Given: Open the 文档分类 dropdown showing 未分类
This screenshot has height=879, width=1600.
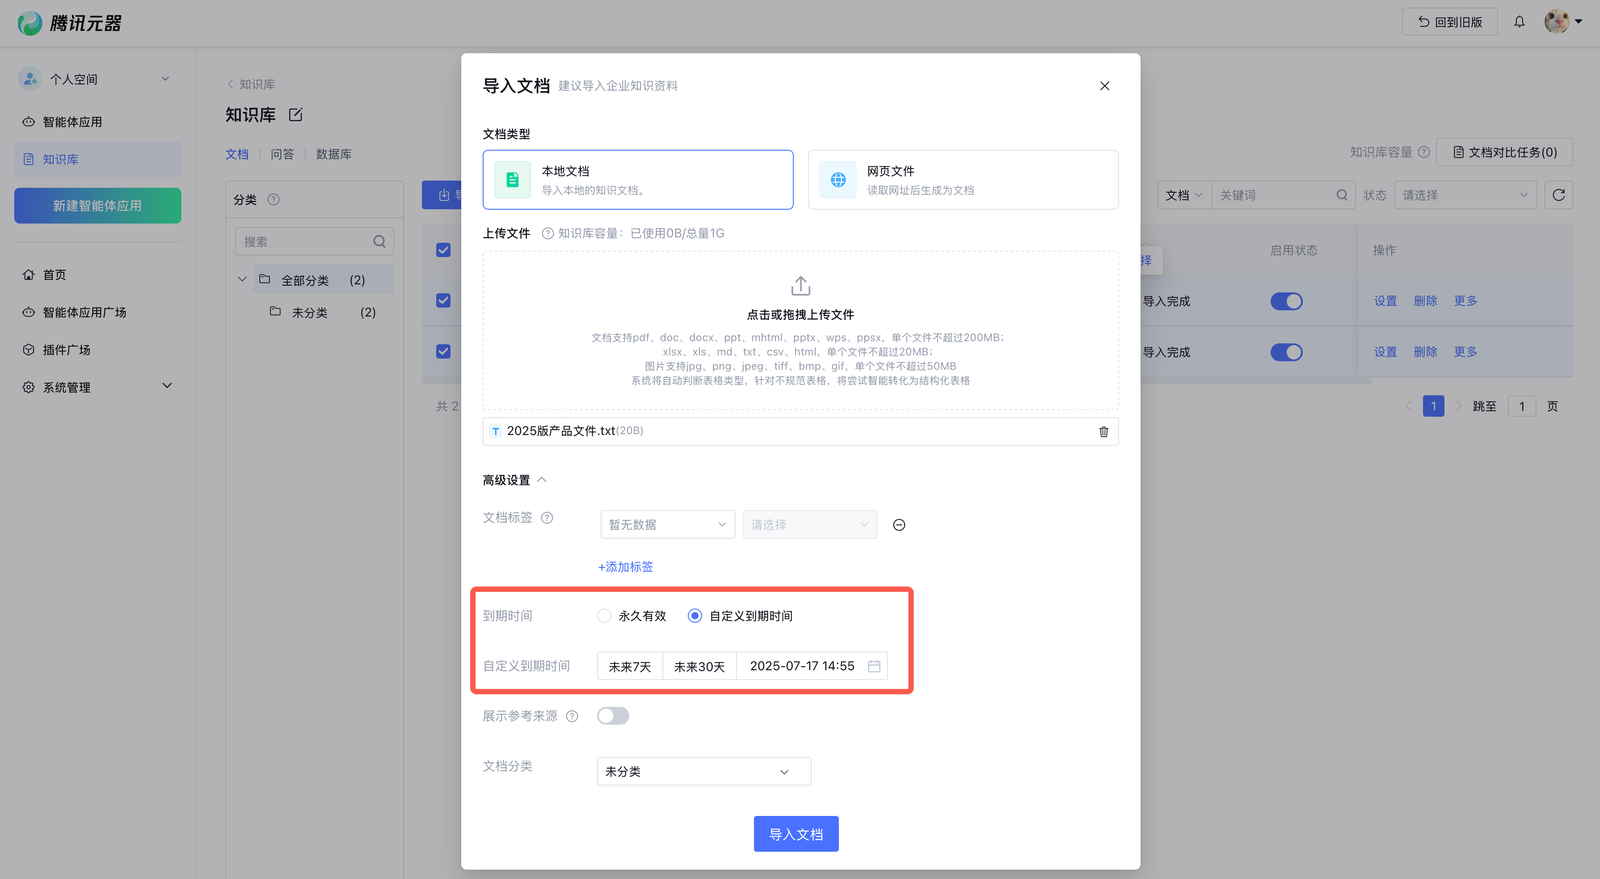Looking at the screenshot, I should pos(703,772).
